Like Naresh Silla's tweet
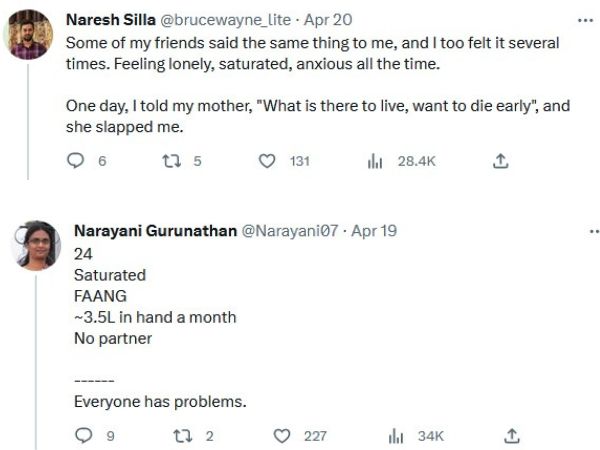Viewport: 600px width, 450px height. (267, 160)
